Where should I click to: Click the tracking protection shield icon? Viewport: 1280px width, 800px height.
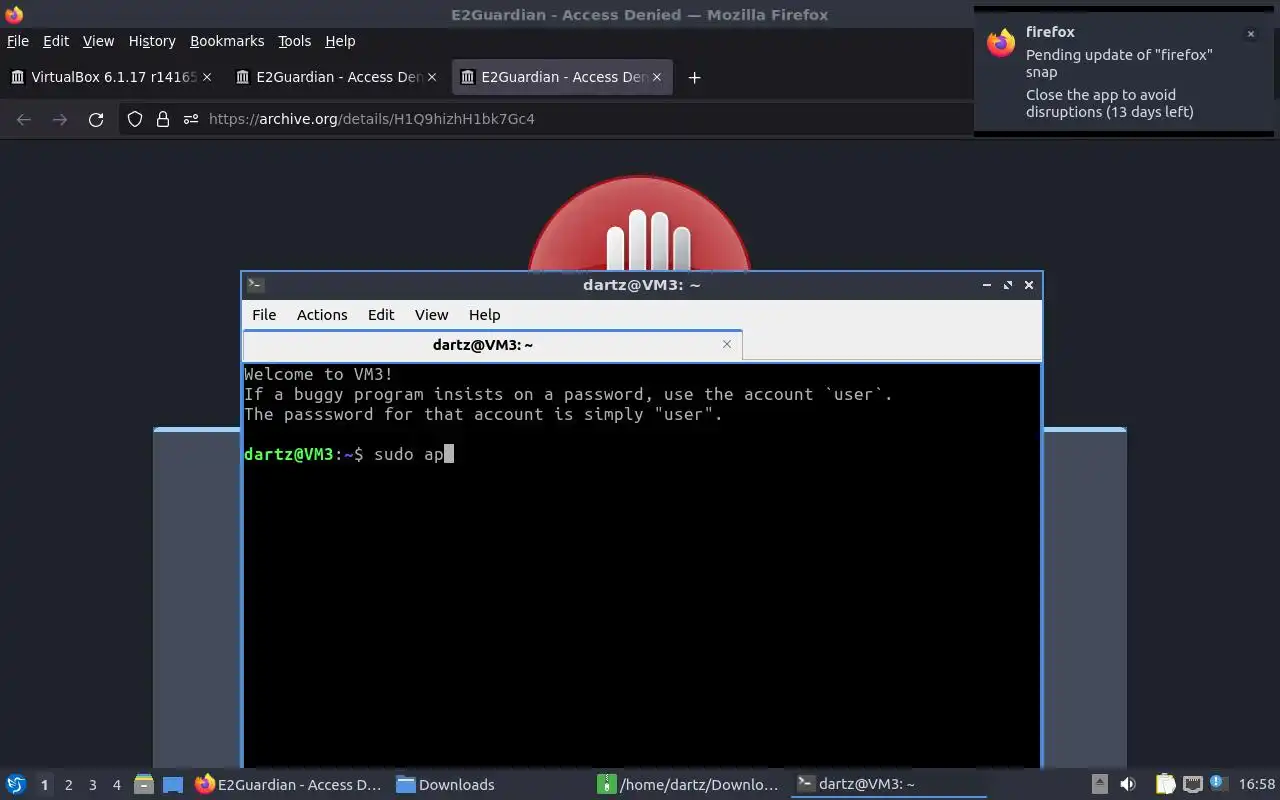(135, 119)
